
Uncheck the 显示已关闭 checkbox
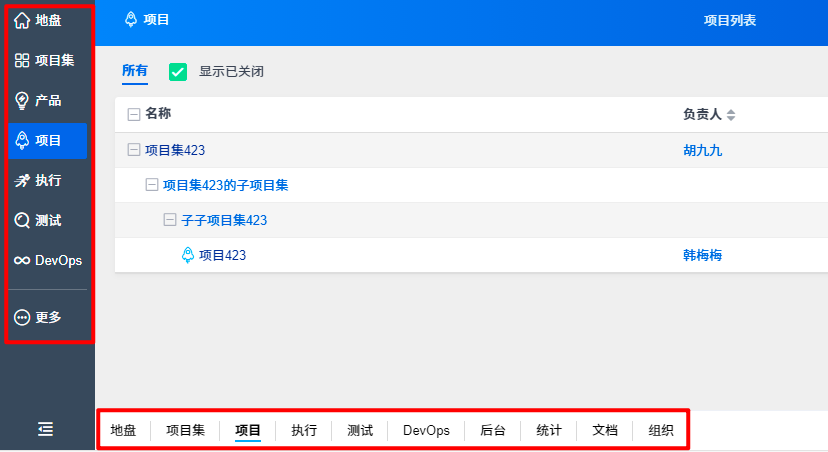coord(178,72)
